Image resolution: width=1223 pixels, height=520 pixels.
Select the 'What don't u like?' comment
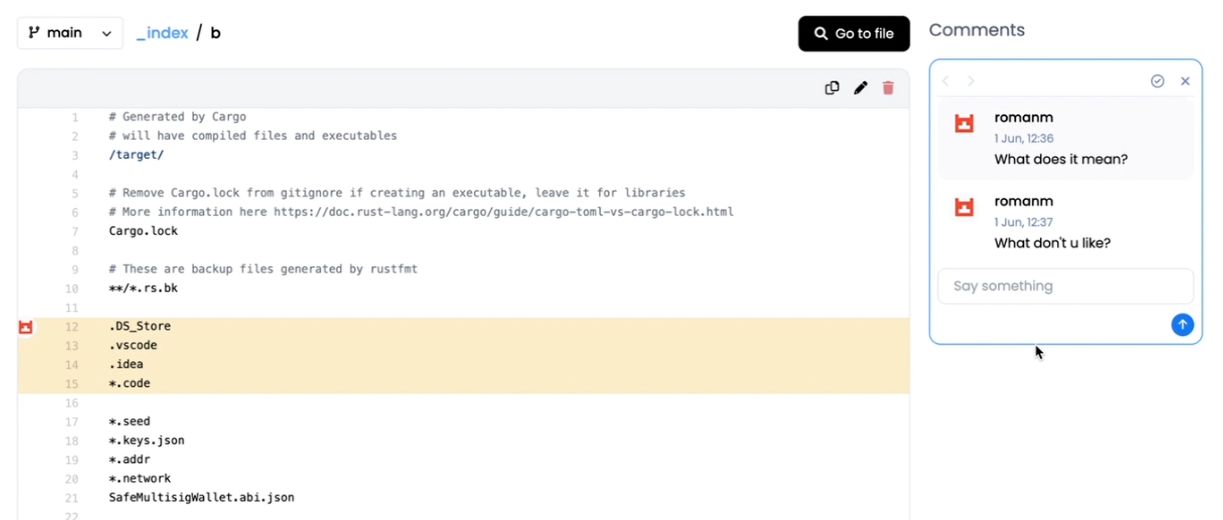1052,243
